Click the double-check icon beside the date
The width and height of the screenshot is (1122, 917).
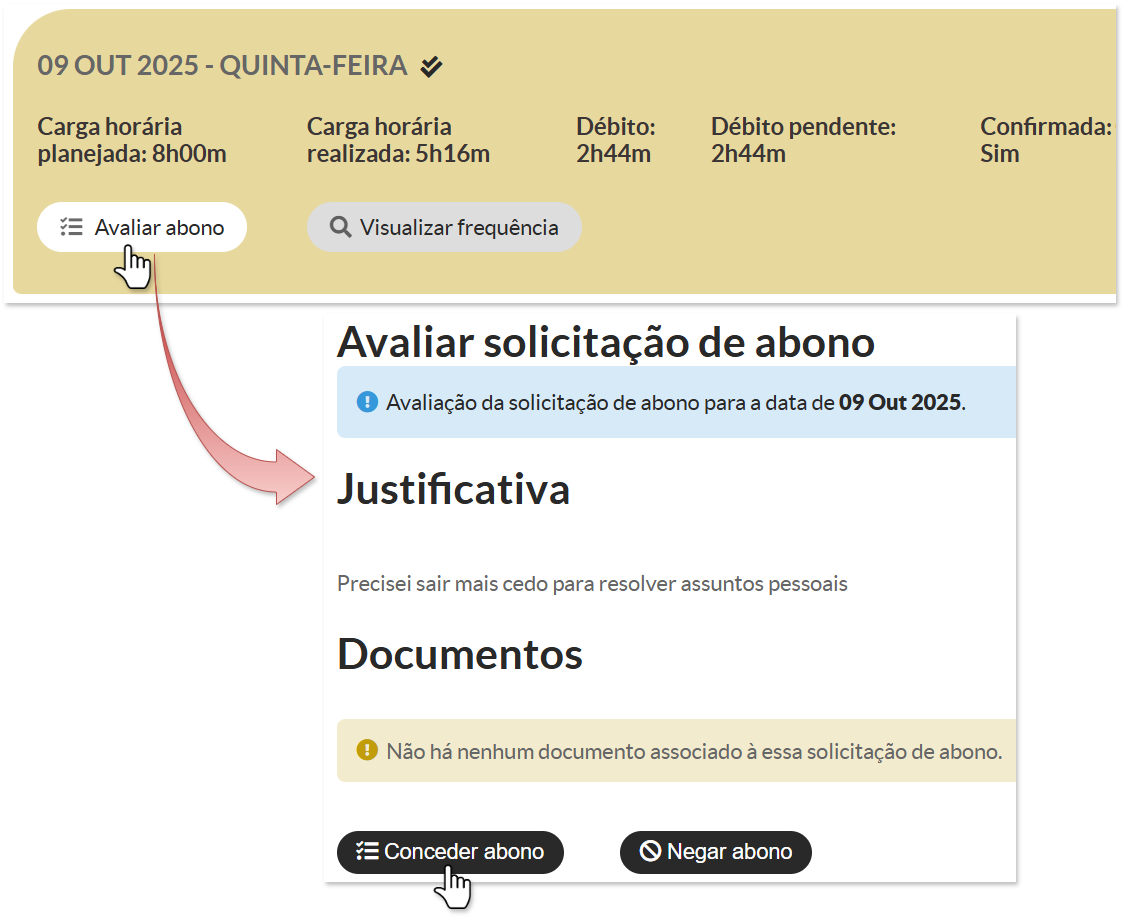click(x=431, y=67)
